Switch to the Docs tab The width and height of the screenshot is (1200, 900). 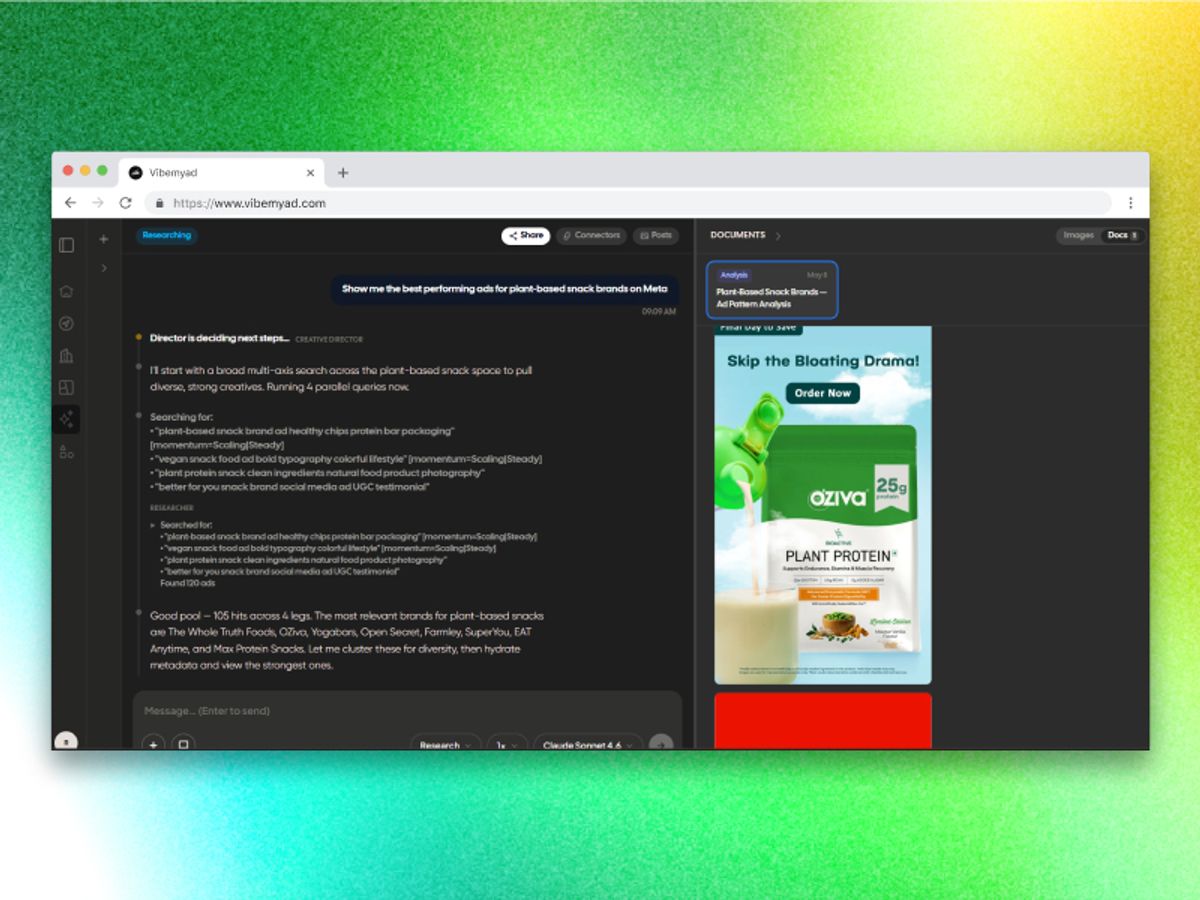1123,236
